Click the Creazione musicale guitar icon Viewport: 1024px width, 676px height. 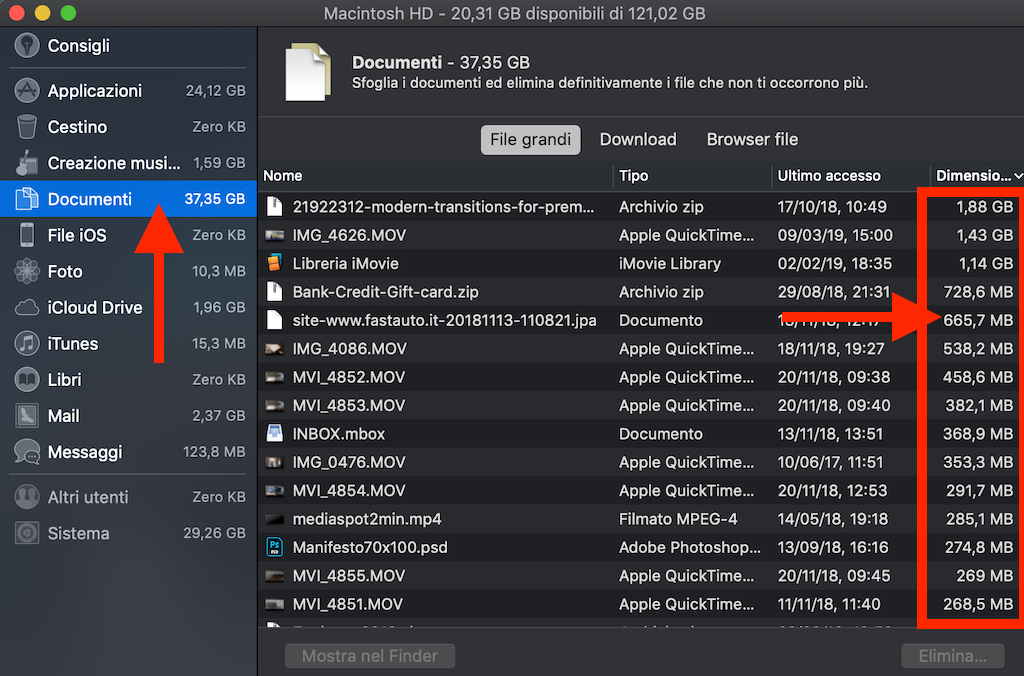[x=27, y=163]
